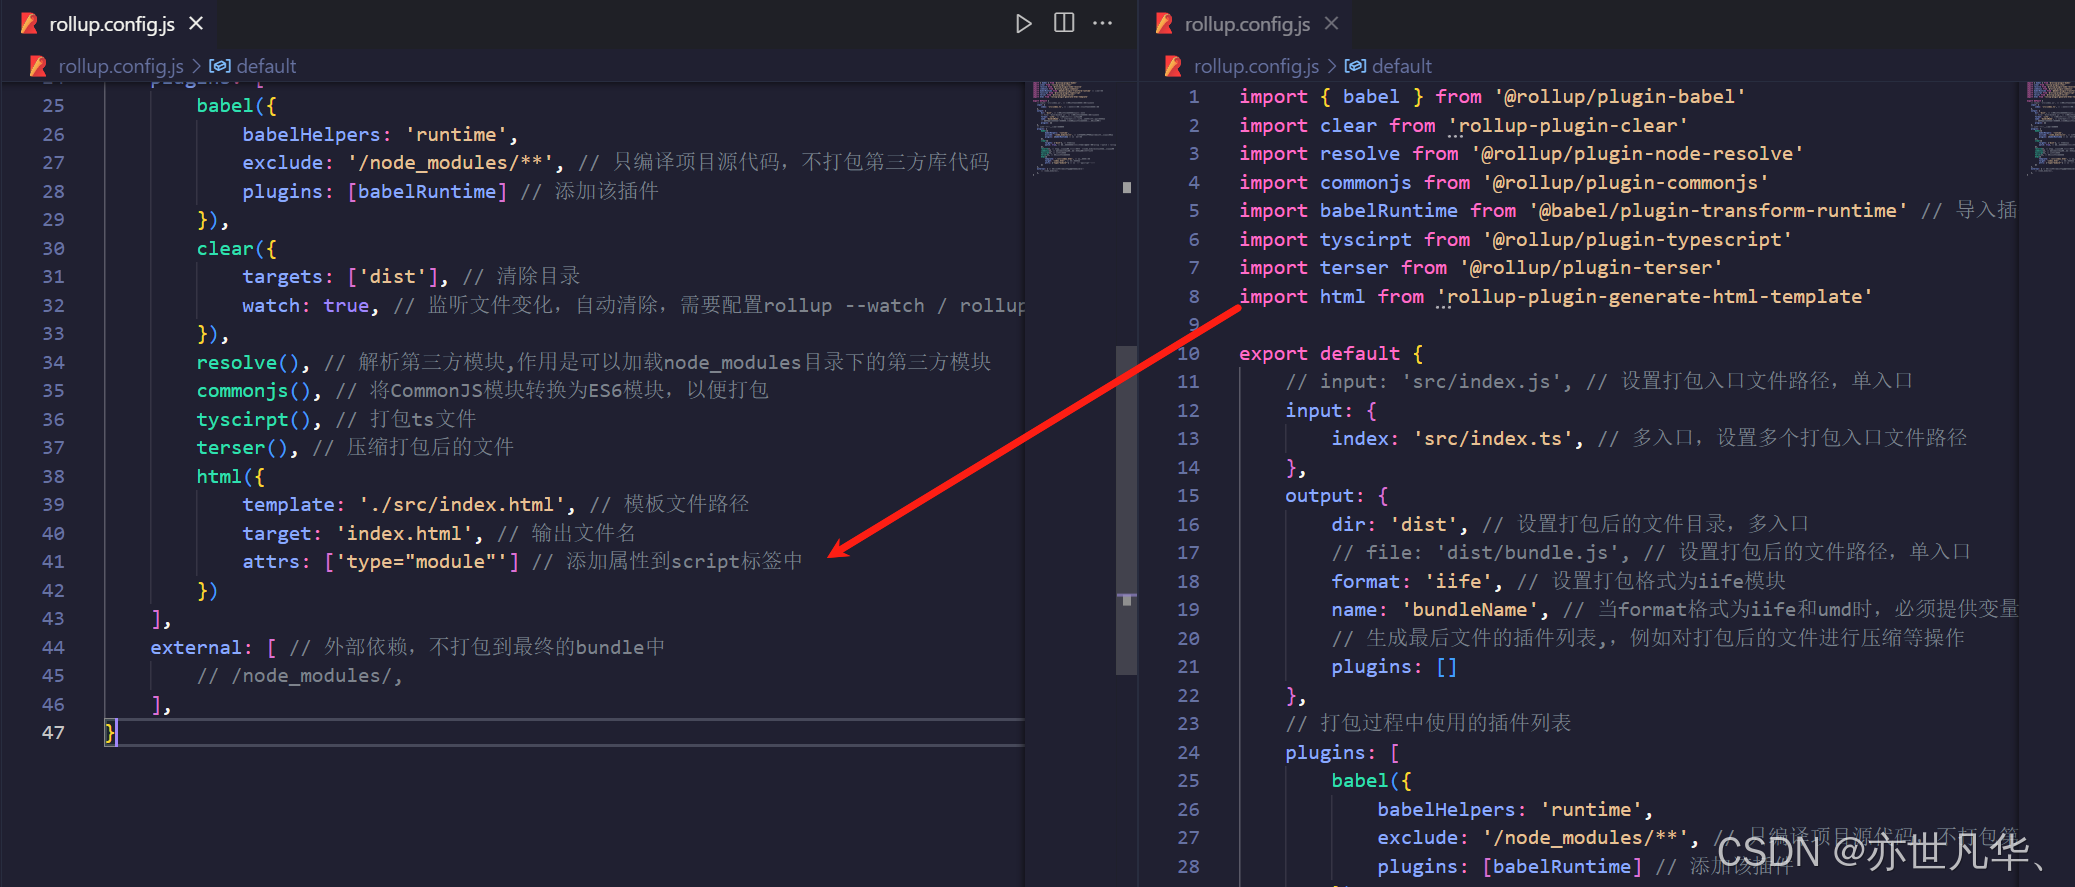Close the right rollup.config.js tab

[x=1331, y=23]
